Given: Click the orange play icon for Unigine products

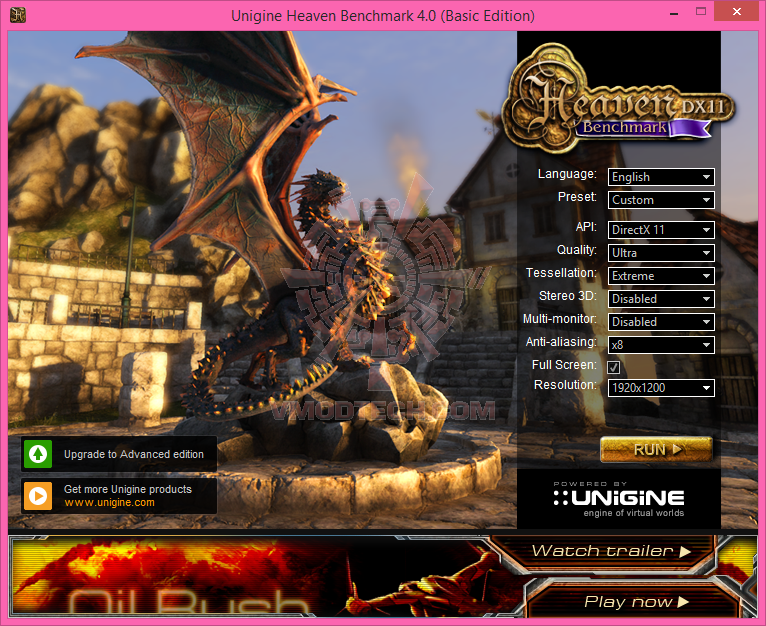Looking at the screenshot, I should [38, 496].
